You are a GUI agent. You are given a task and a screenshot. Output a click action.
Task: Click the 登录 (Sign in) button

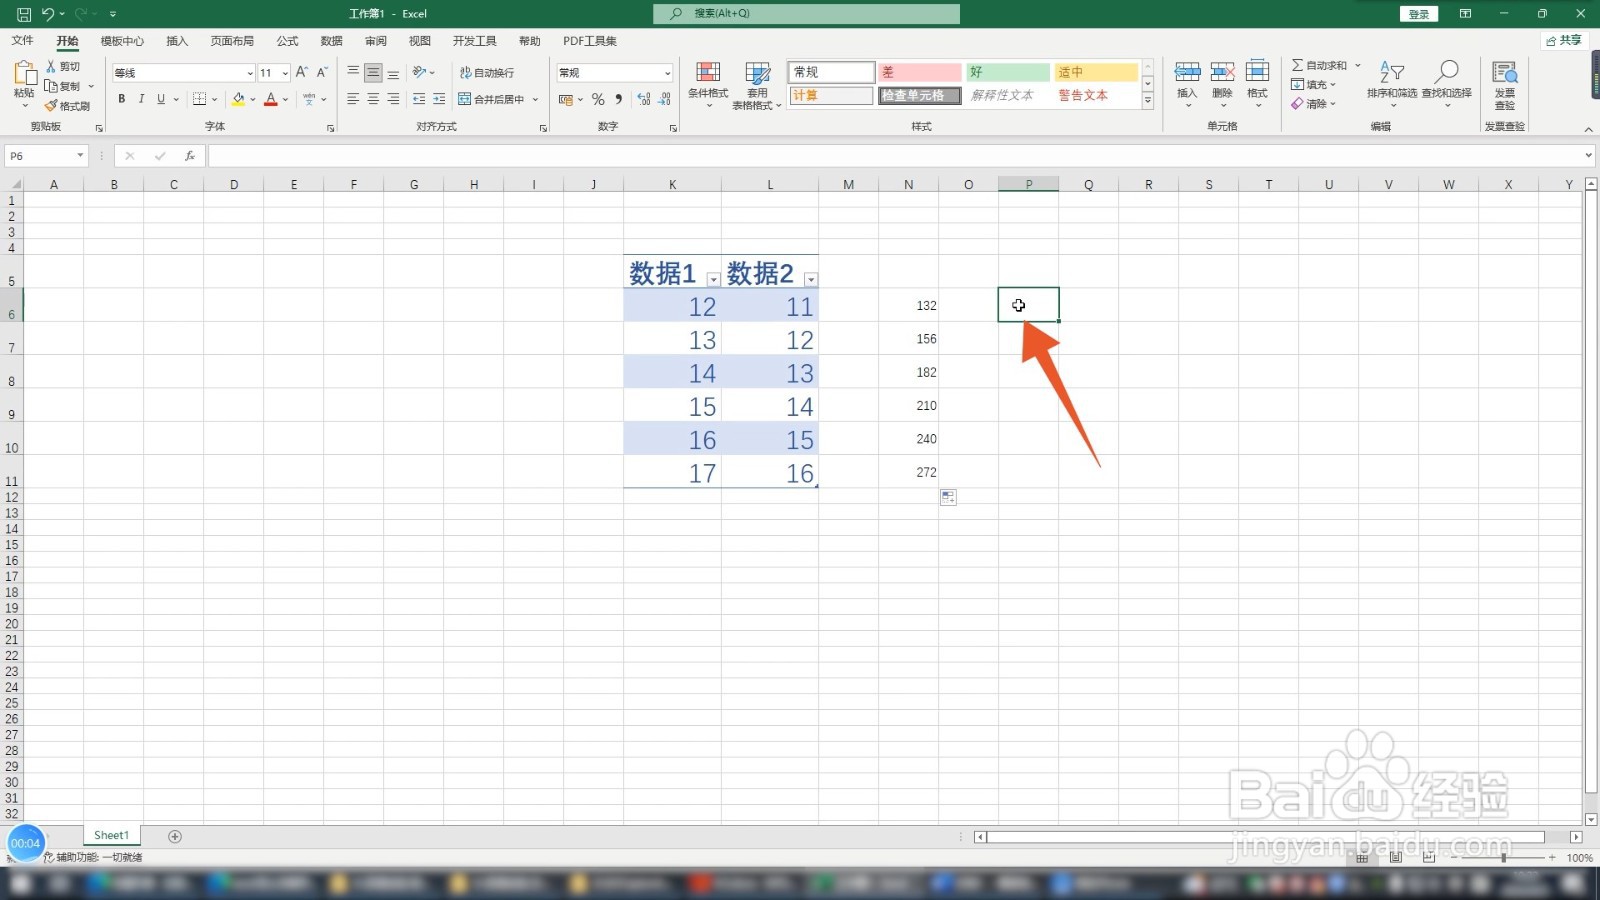point(1419,14)
